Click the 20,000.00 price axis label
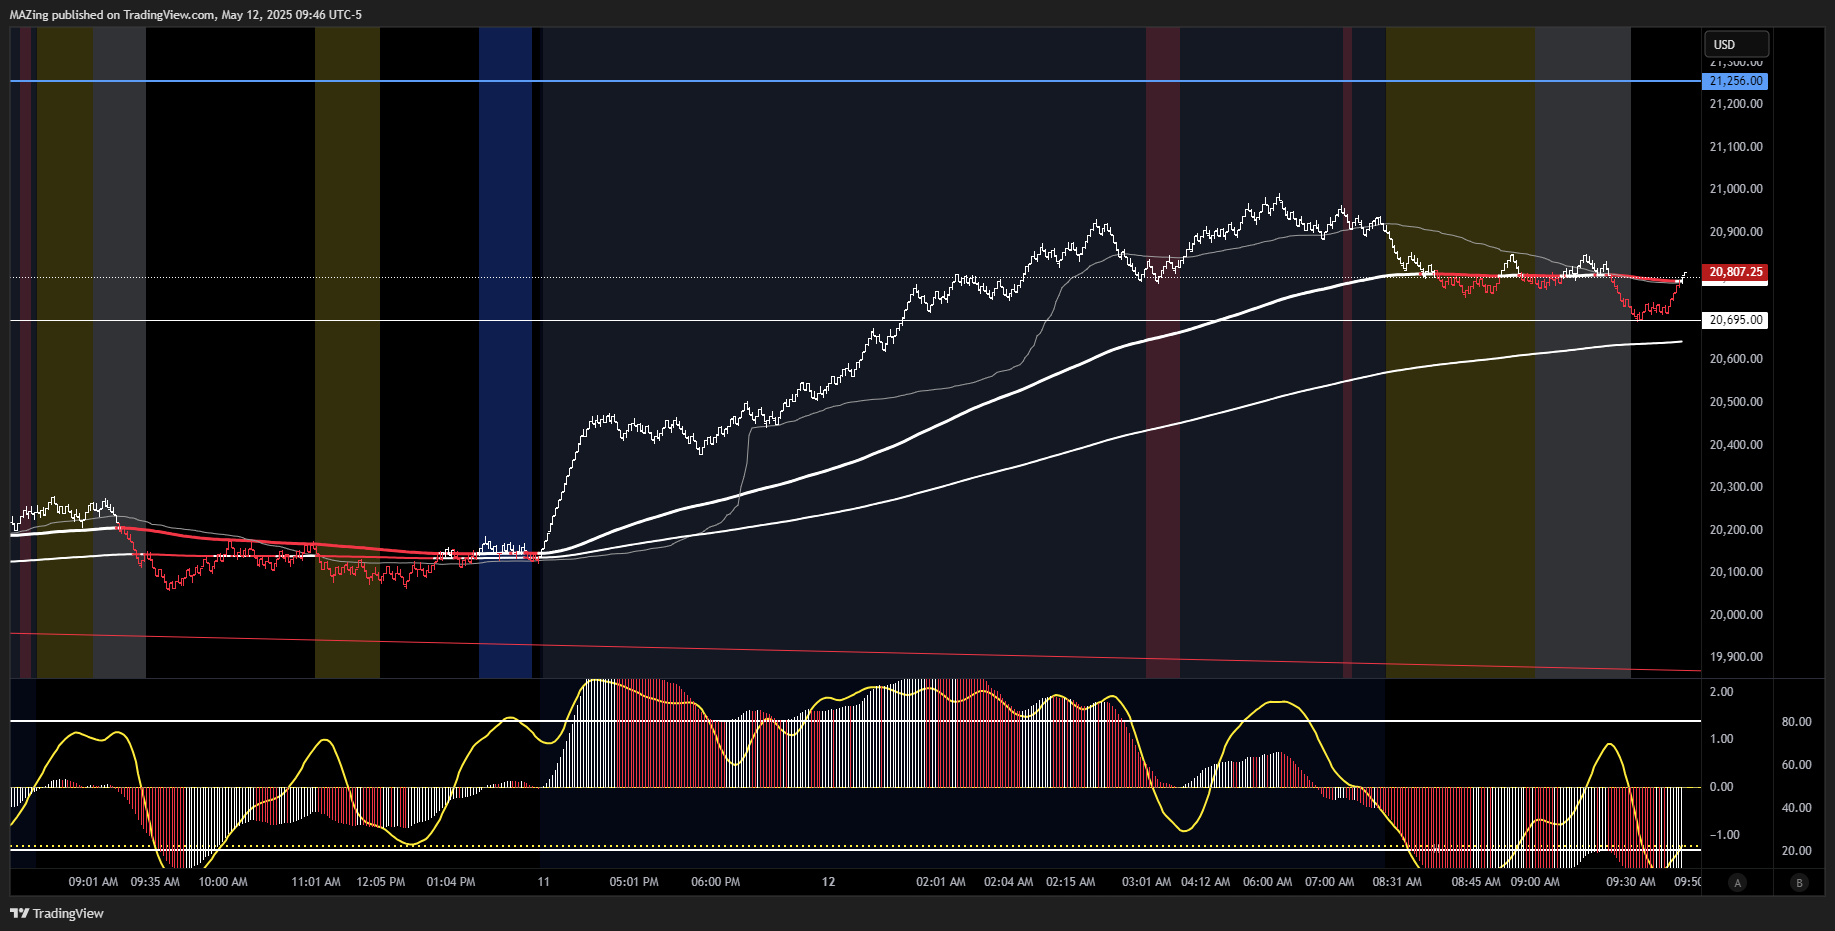The image size is (1835, 931). 1736,615
